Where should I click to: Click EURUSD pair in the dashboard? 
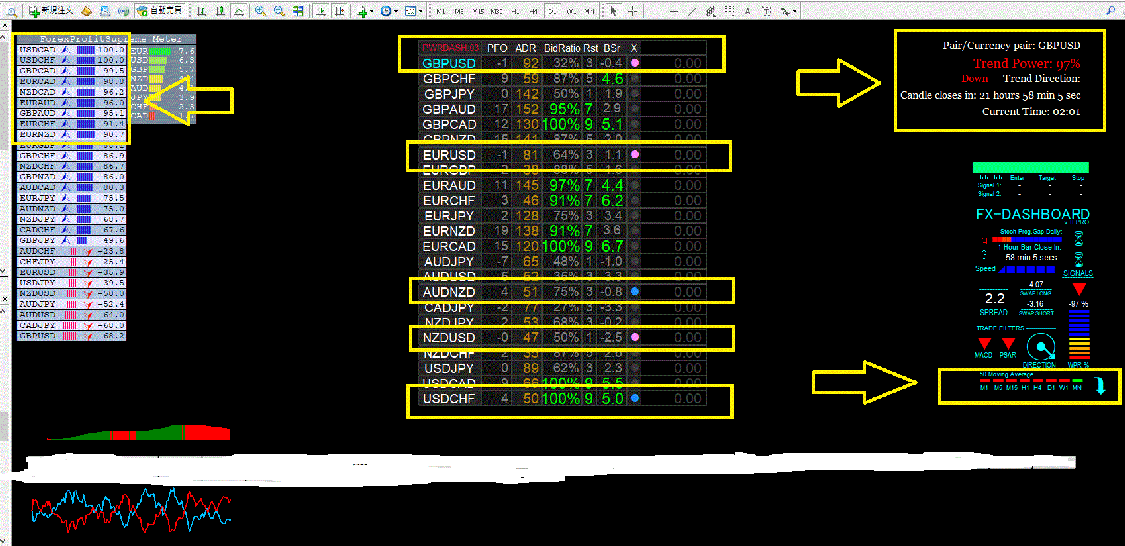click(x=449, y=154)
